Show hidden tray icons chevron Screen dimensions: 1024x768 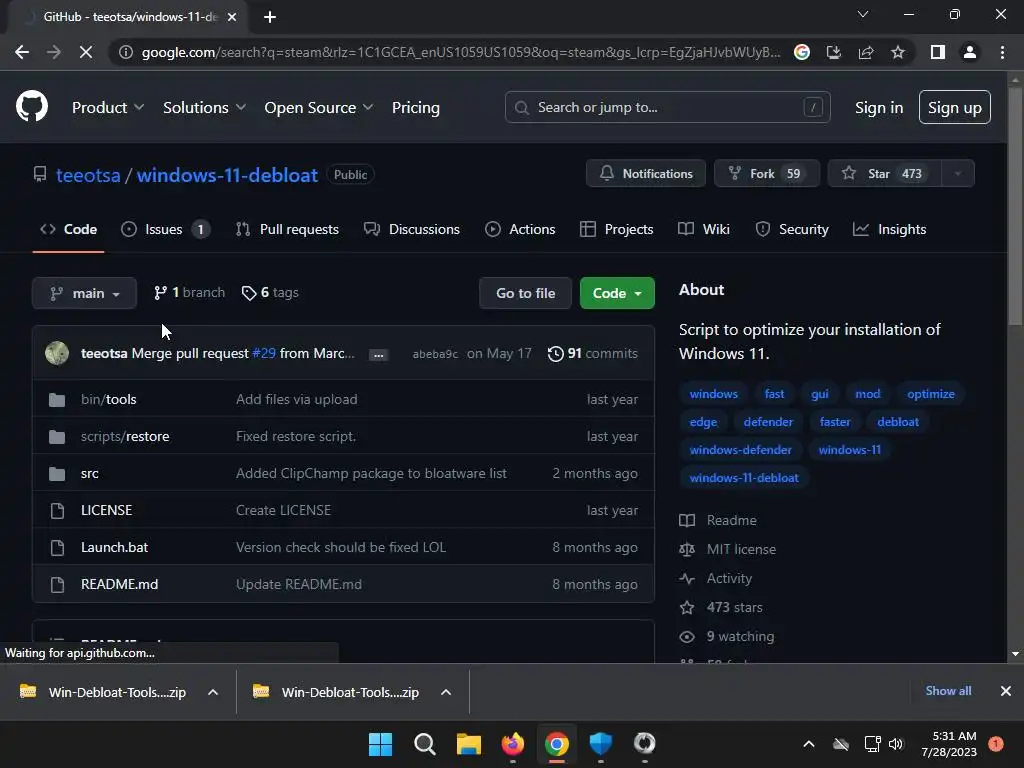tap(808, 744)
